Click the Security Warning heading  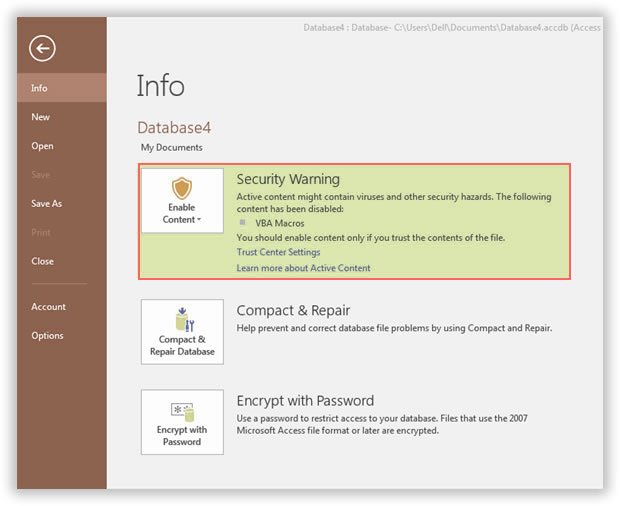(288, 180)
